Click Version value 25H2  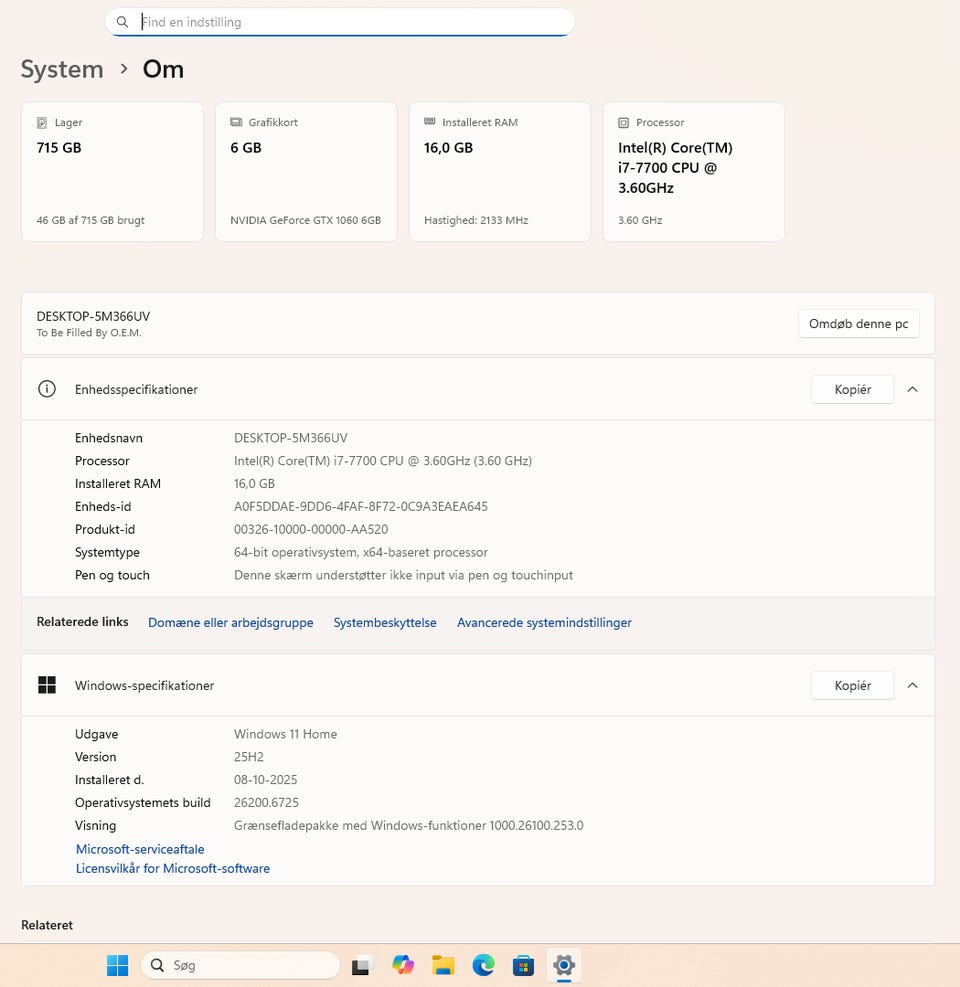point(249,757)
